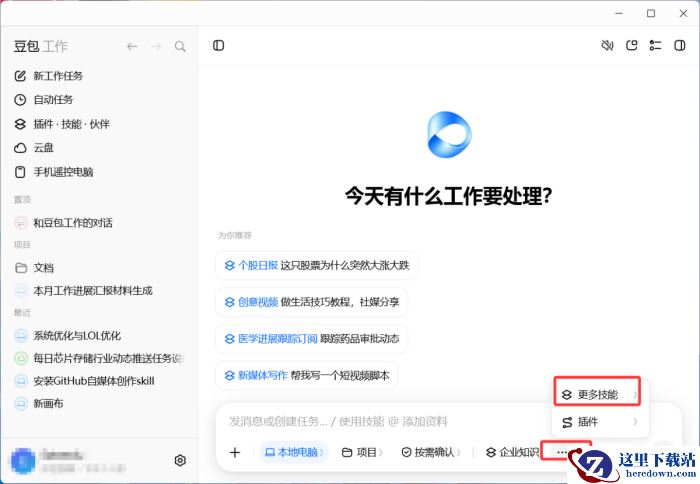Select the 新媒体写作 suggestion

pos(307,376)
